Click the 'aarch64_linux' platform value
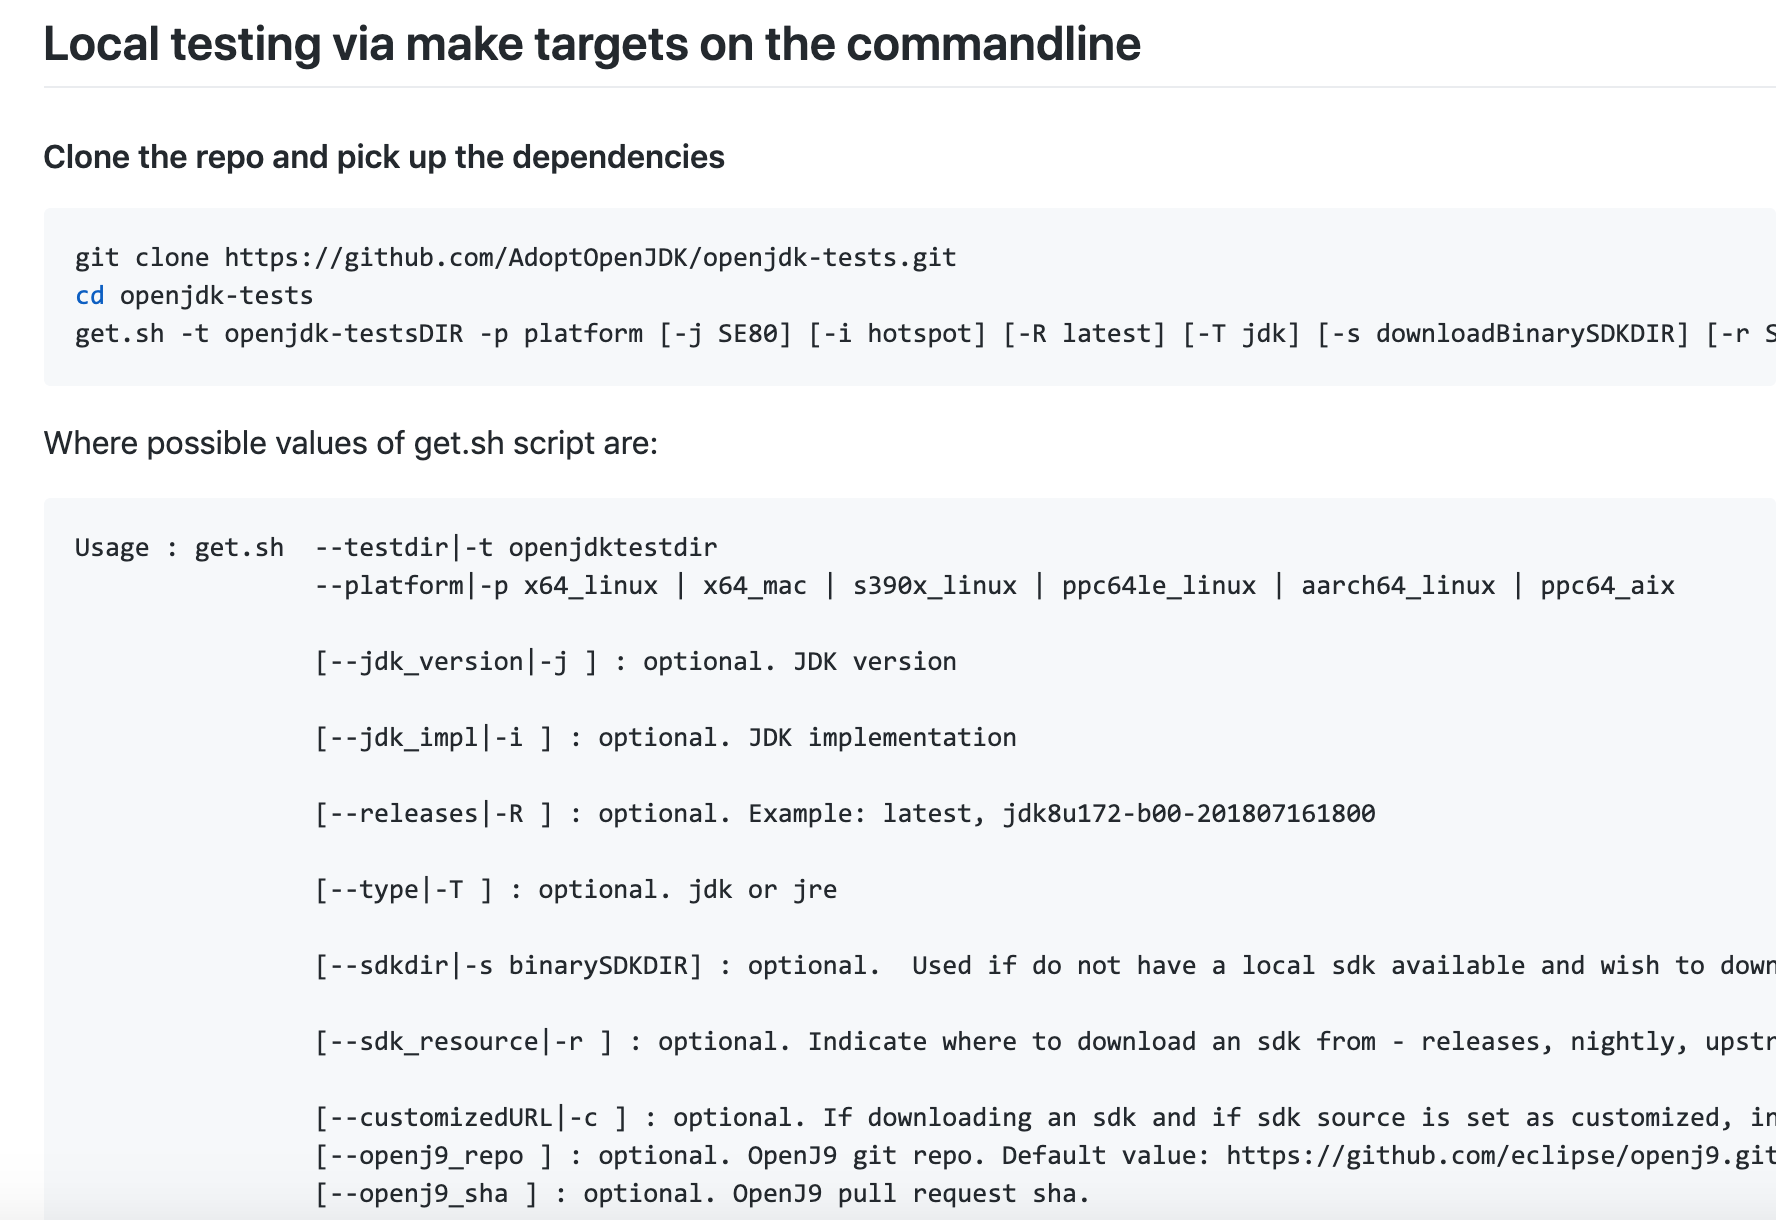1776x1220 pixels. coord(1398,586)
